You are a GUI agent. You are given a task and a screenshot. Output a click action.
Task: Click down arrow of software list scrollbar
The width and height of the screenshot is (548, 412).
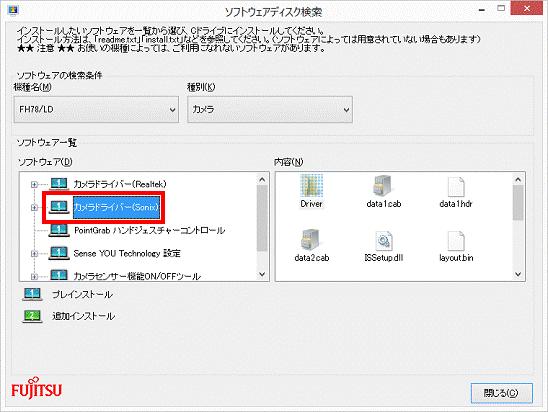coord(262,274)
